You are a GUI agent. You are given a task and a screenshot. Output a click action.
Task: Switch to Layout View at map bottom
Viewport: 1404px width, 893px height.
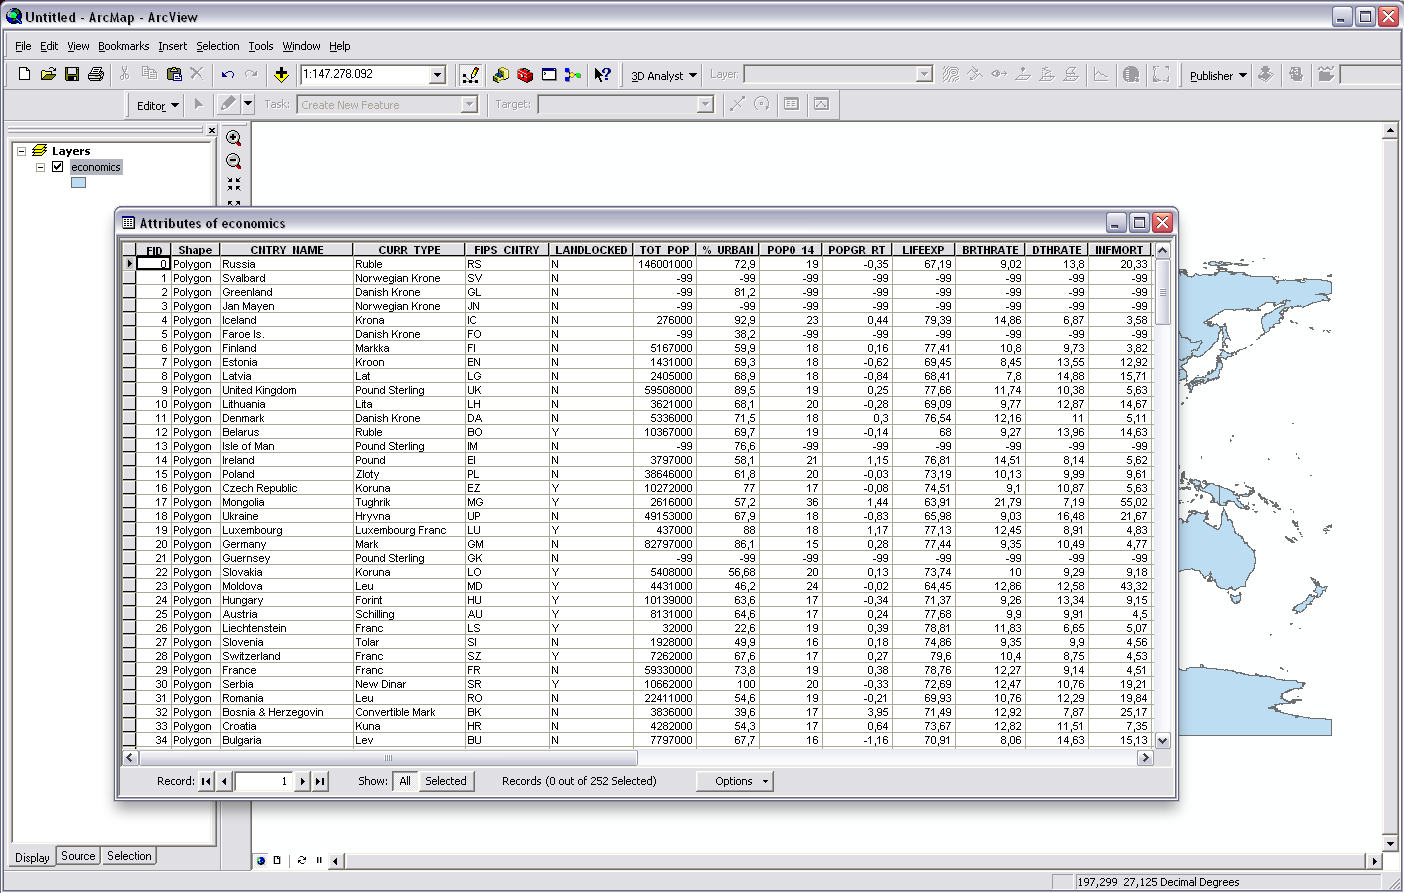pos(277,860)
